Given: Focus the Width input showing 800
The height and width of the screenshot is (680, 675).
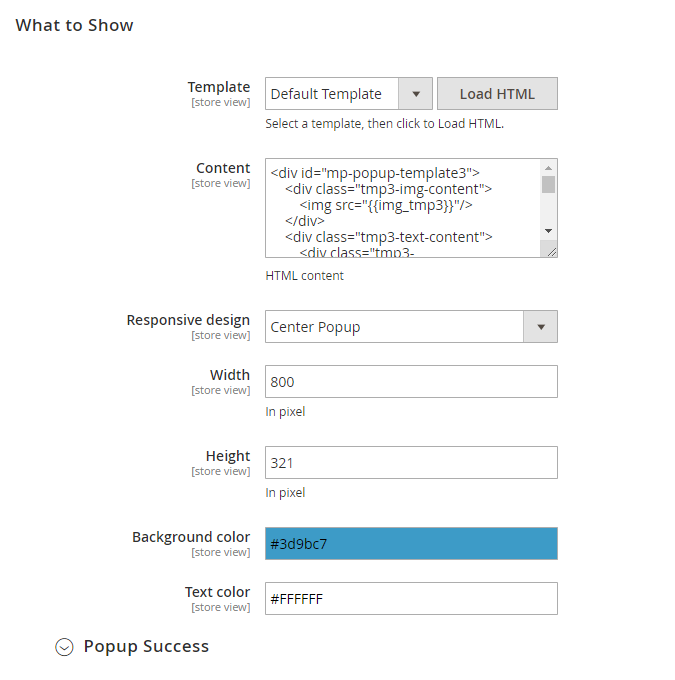Looking at the screenshot, I should point(411,382).
